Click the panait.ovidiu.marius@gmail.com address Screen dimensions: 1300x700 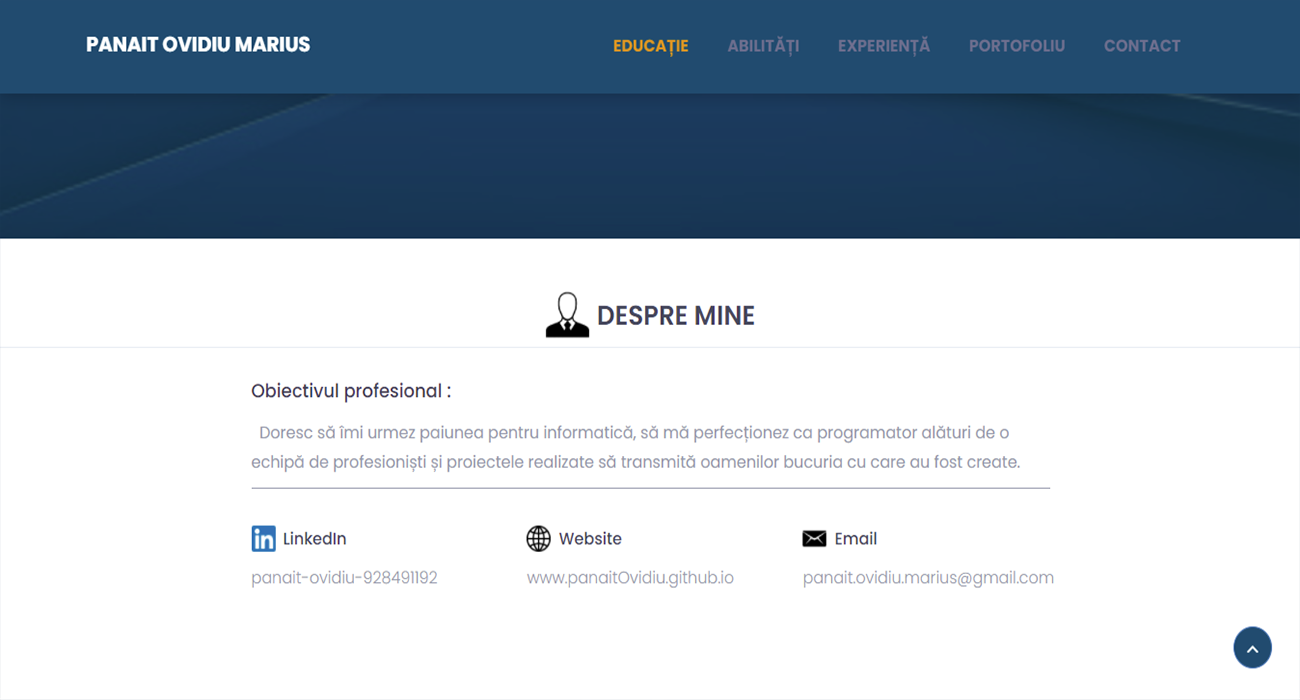click(928, 578)
